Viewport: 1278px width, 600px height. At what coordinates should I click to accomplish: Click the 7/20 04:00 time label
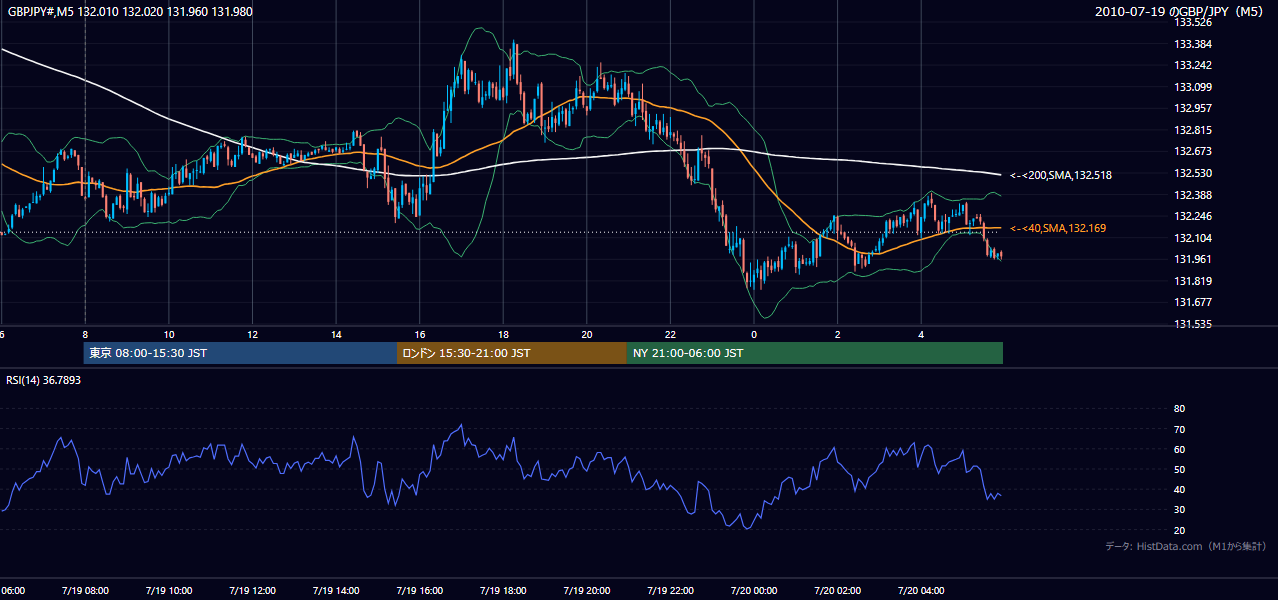click(921, 590)
